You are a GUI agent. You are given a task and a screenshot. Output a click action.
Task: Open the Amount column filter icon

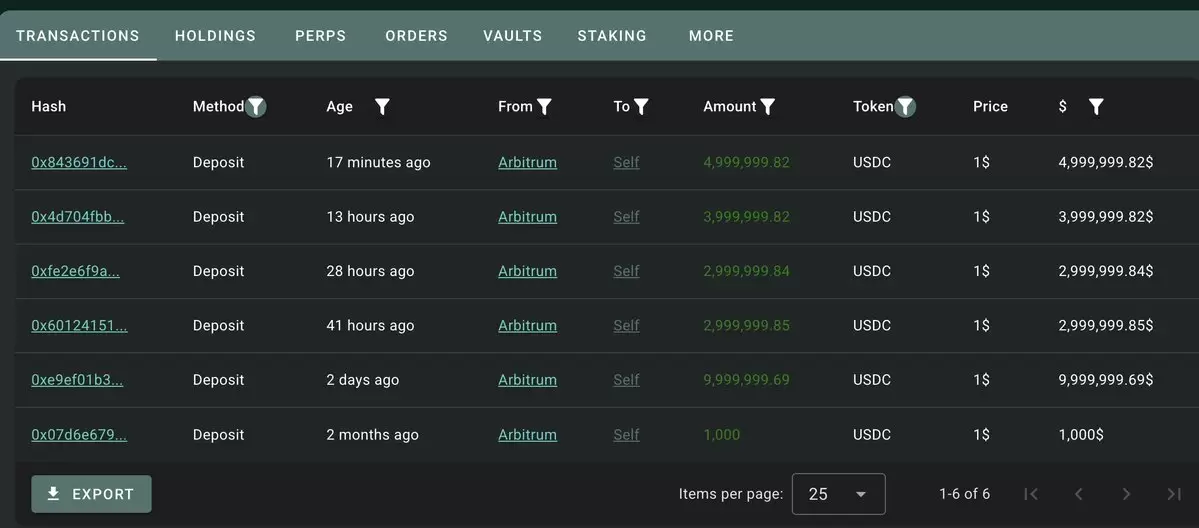[768, 106]
